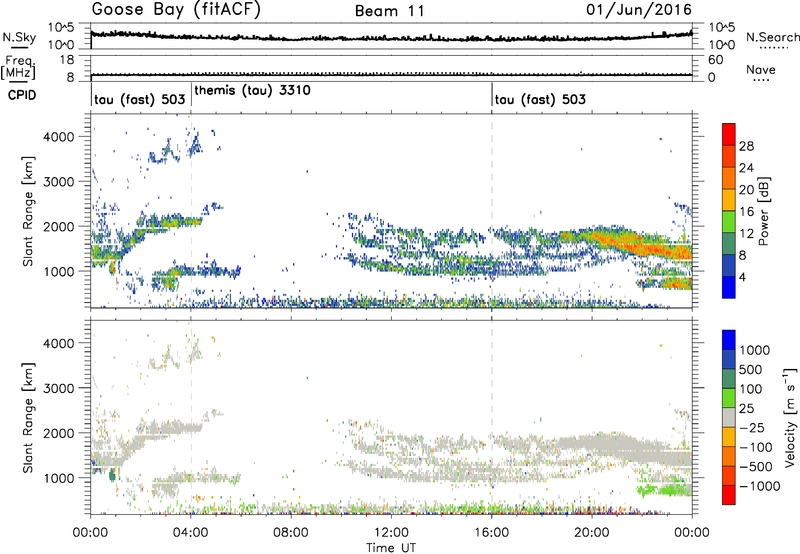Click the dashed 04:00 CPID marker line in velocity panel
The width and height of the screenshot is (800, 554).
point(191,417)
